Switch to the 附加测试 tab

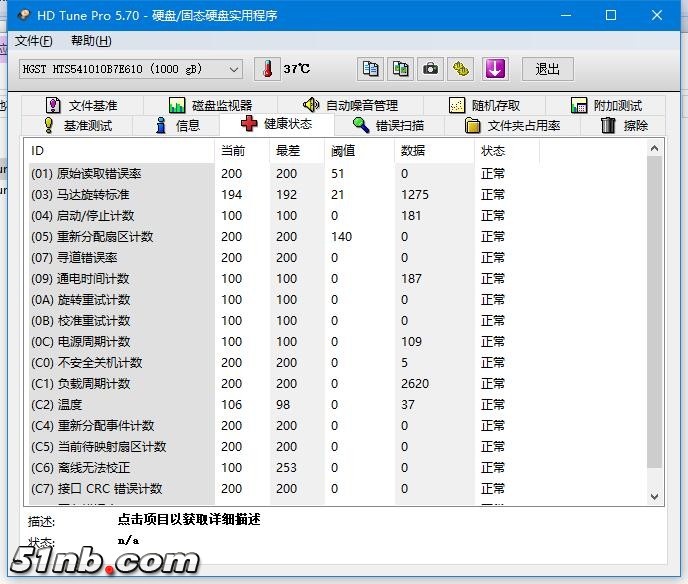pos(606,105)
